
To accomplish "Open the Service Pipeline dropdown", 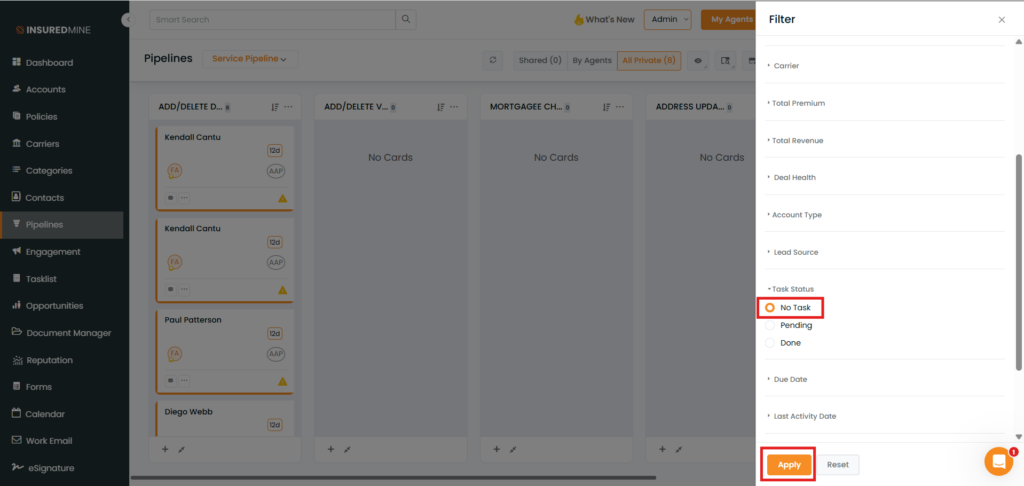I will (x=249, y=59).
